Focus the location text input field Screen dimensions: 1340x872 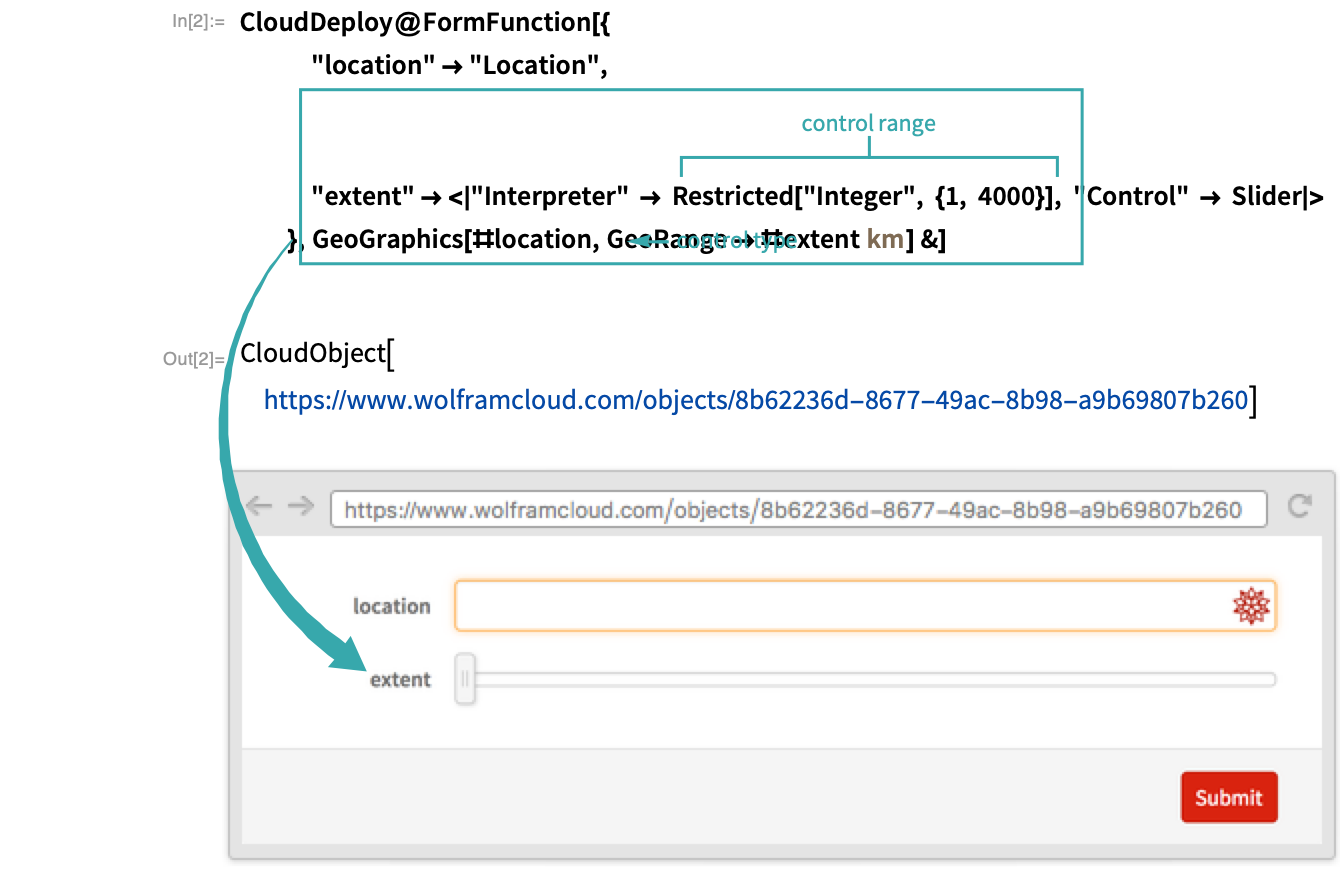(840, 606)
